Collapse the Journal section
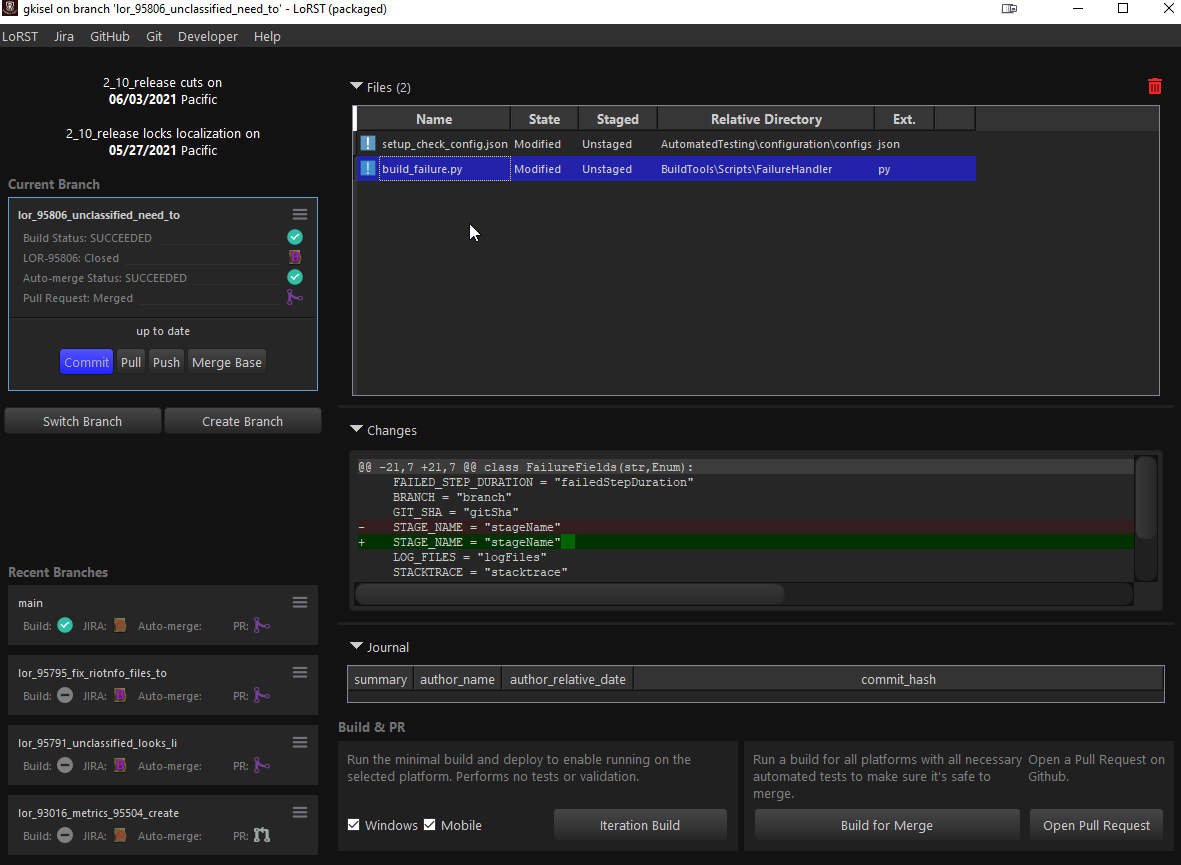Viewport: 1181px width, 865px height. click(x=357, y=647)
